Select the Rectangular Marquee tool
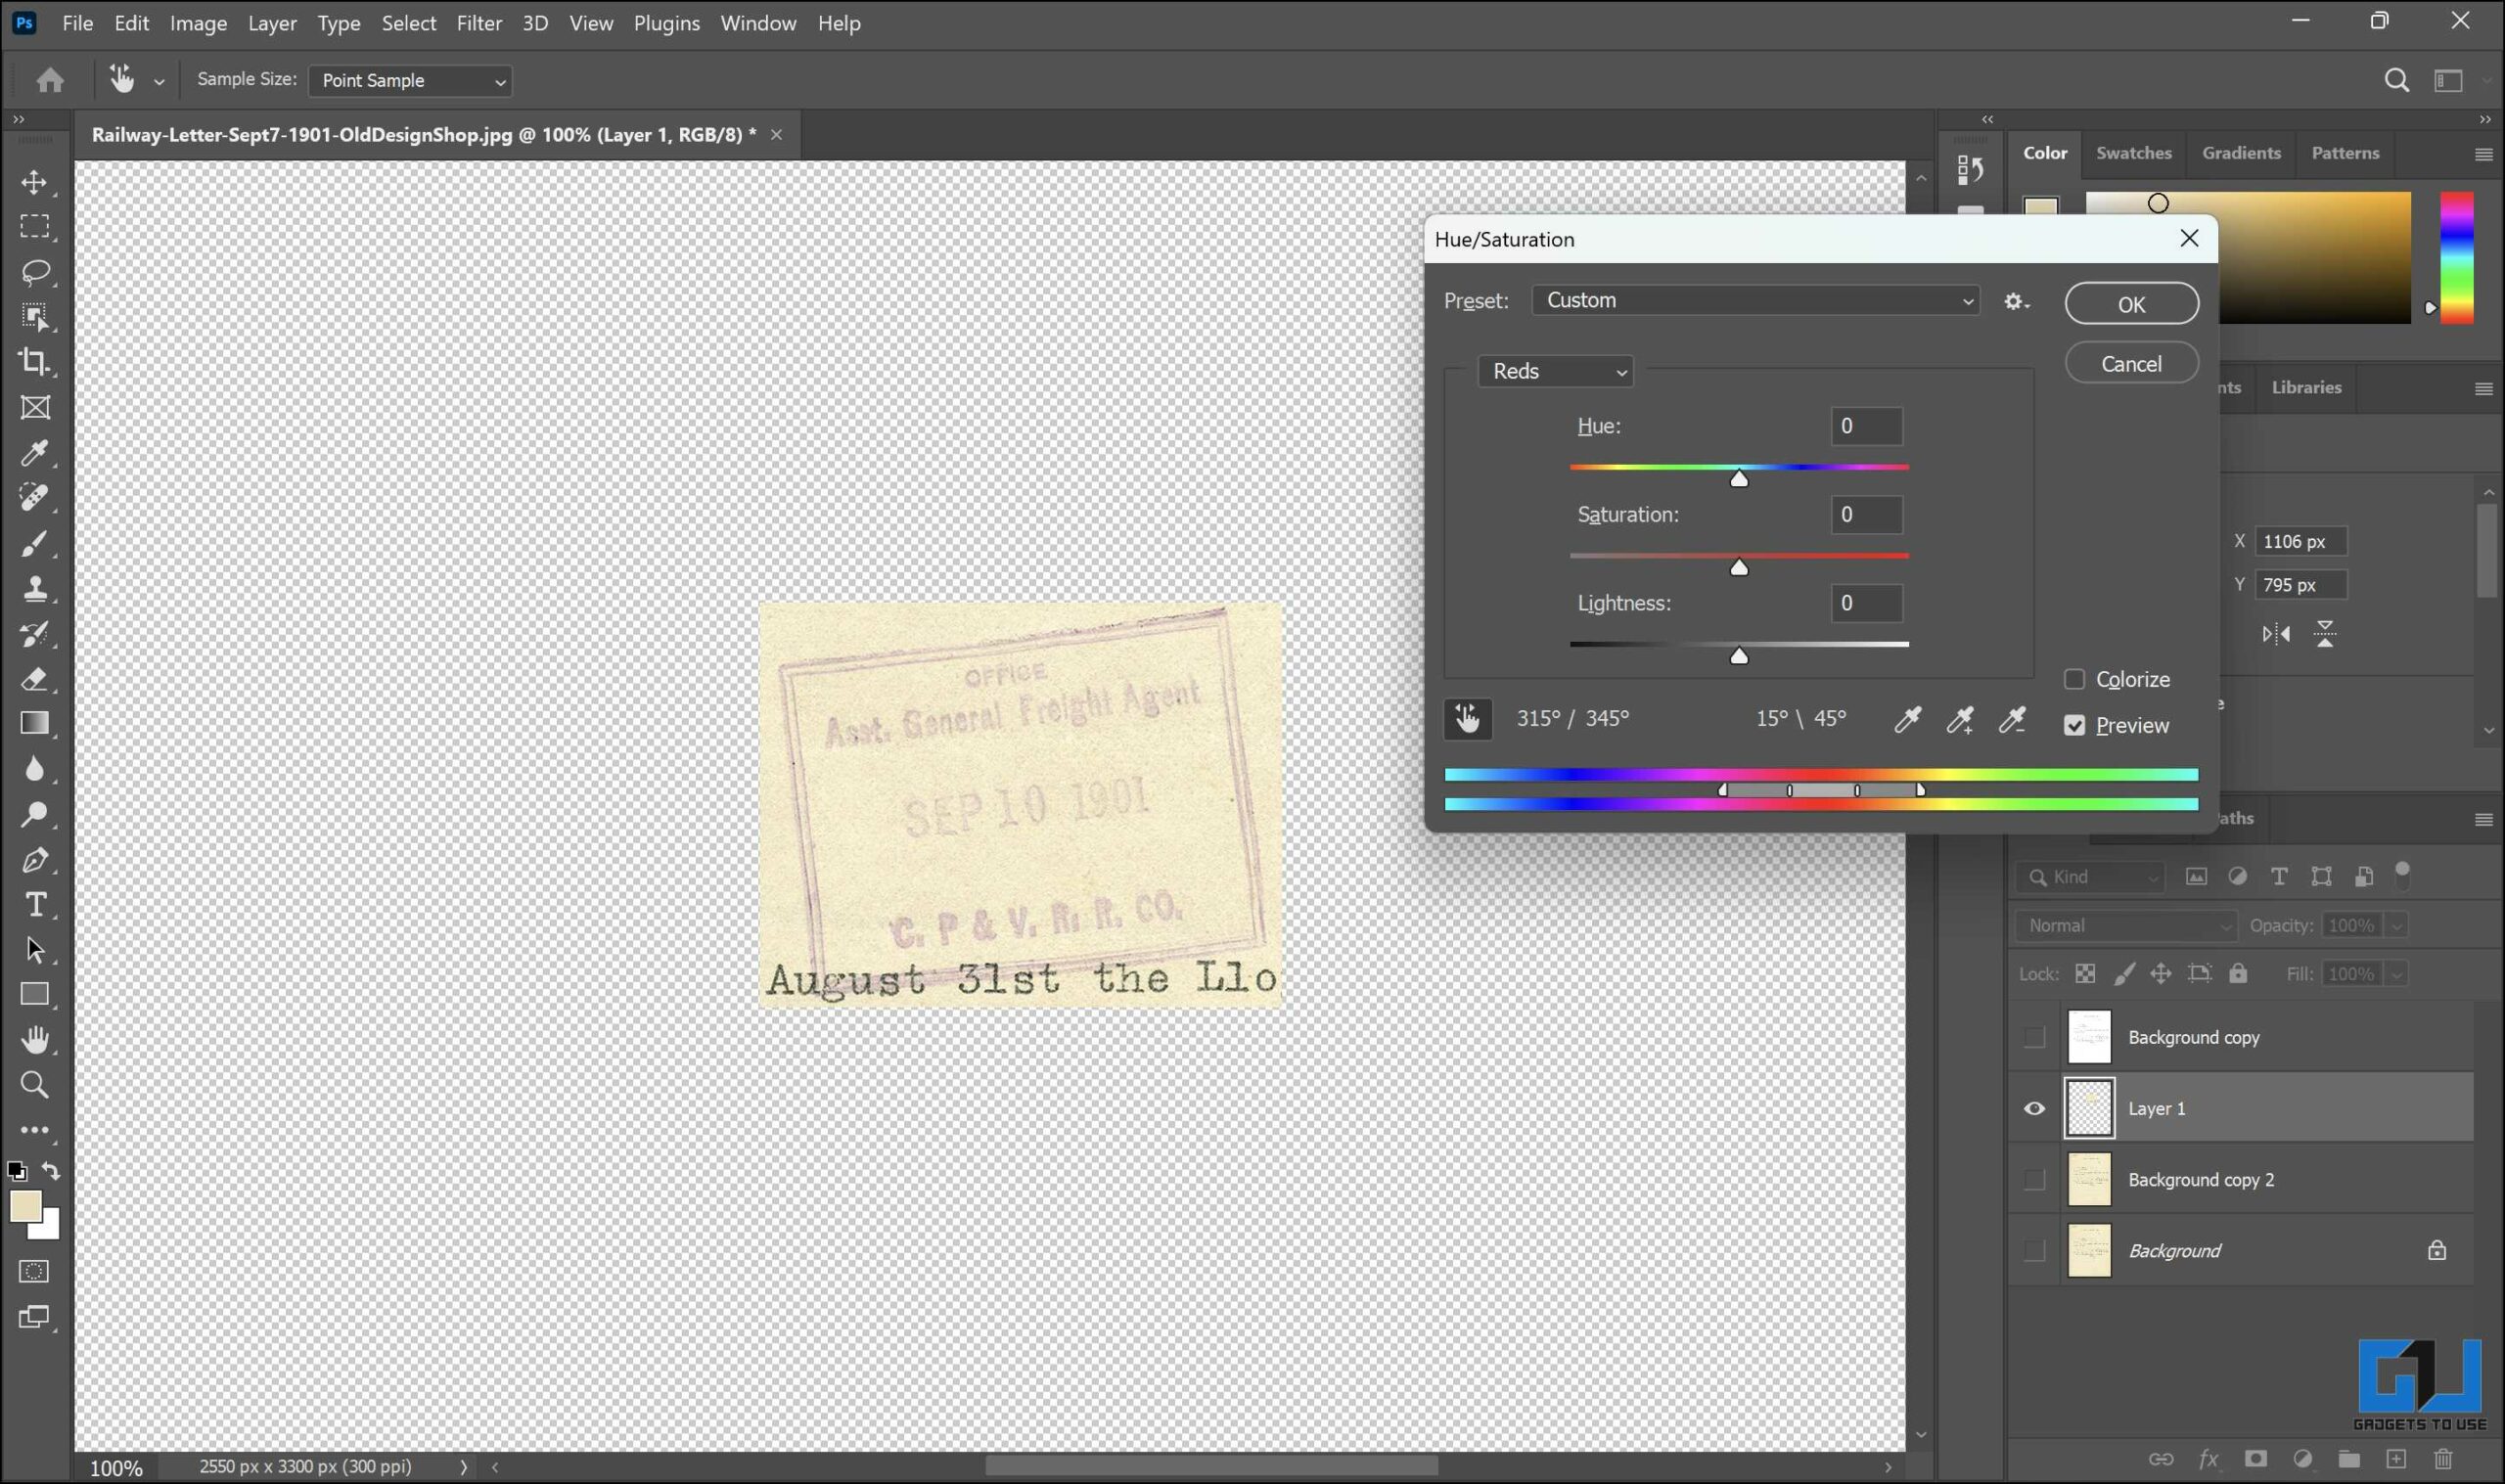The width and height of the screenshot is (2505, 1484). 35,227
